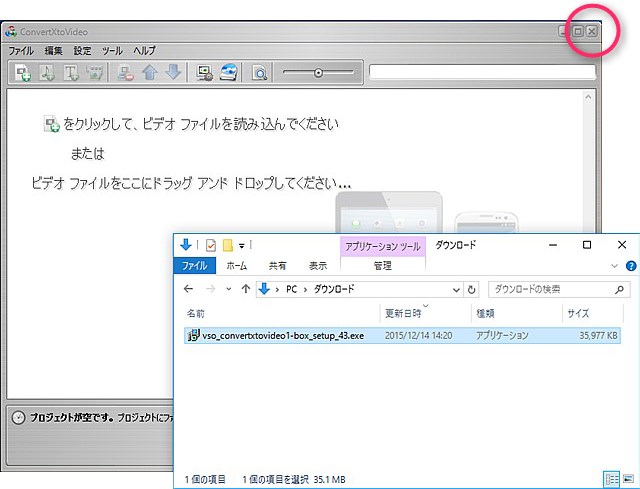640x489 pixels.
Task: Click the merge titles toolbar icon
Action: click(x=94, y=73)
